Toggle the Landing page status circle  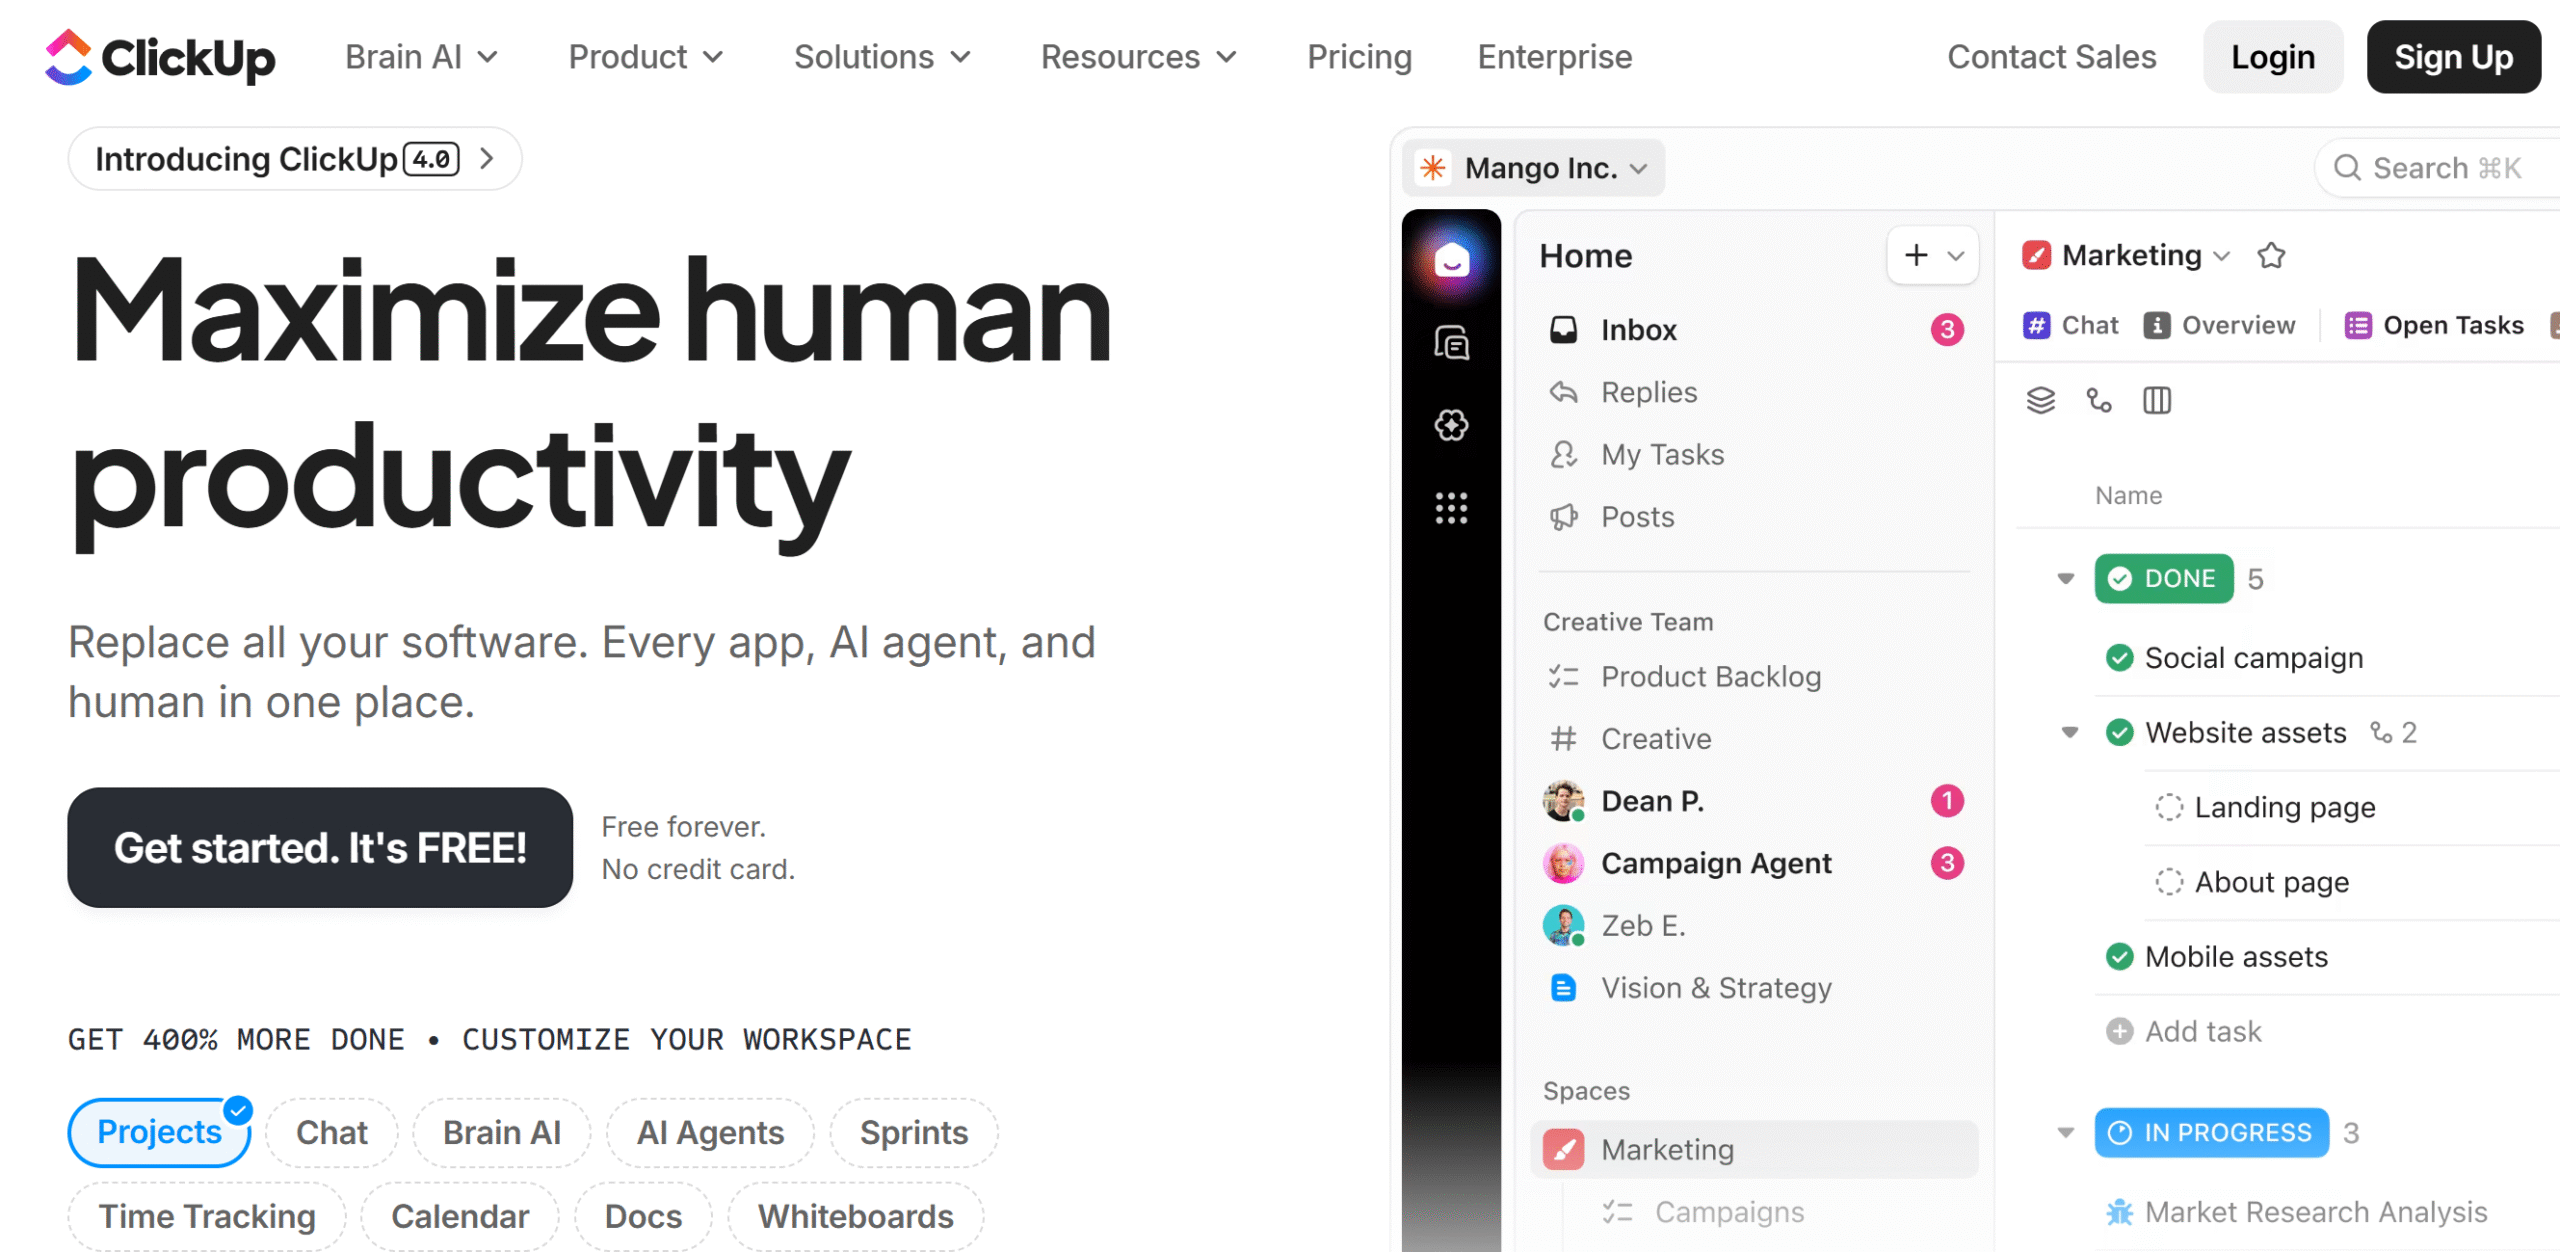pyautogui.click(x=2169, y=807)
